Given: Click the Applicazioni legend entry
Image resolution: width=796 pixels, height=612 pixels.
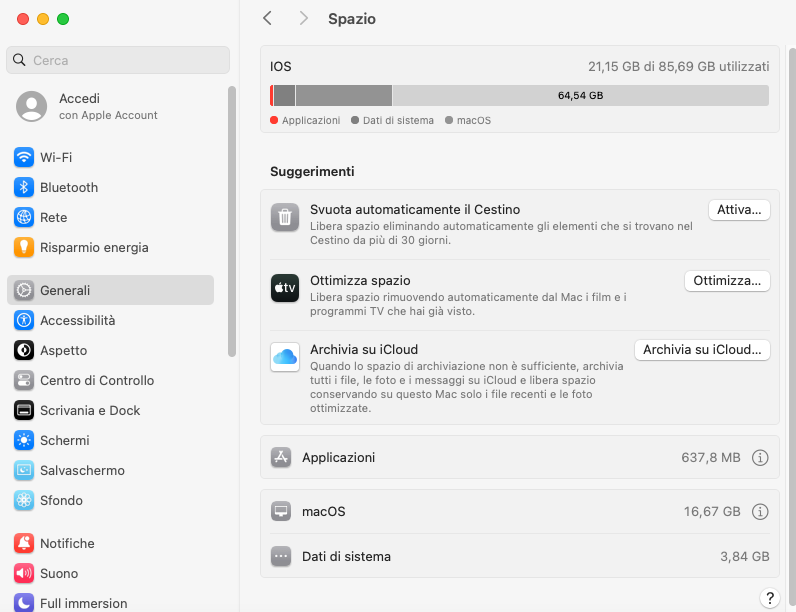Looking at the screenshot, I should coord(305,120).
